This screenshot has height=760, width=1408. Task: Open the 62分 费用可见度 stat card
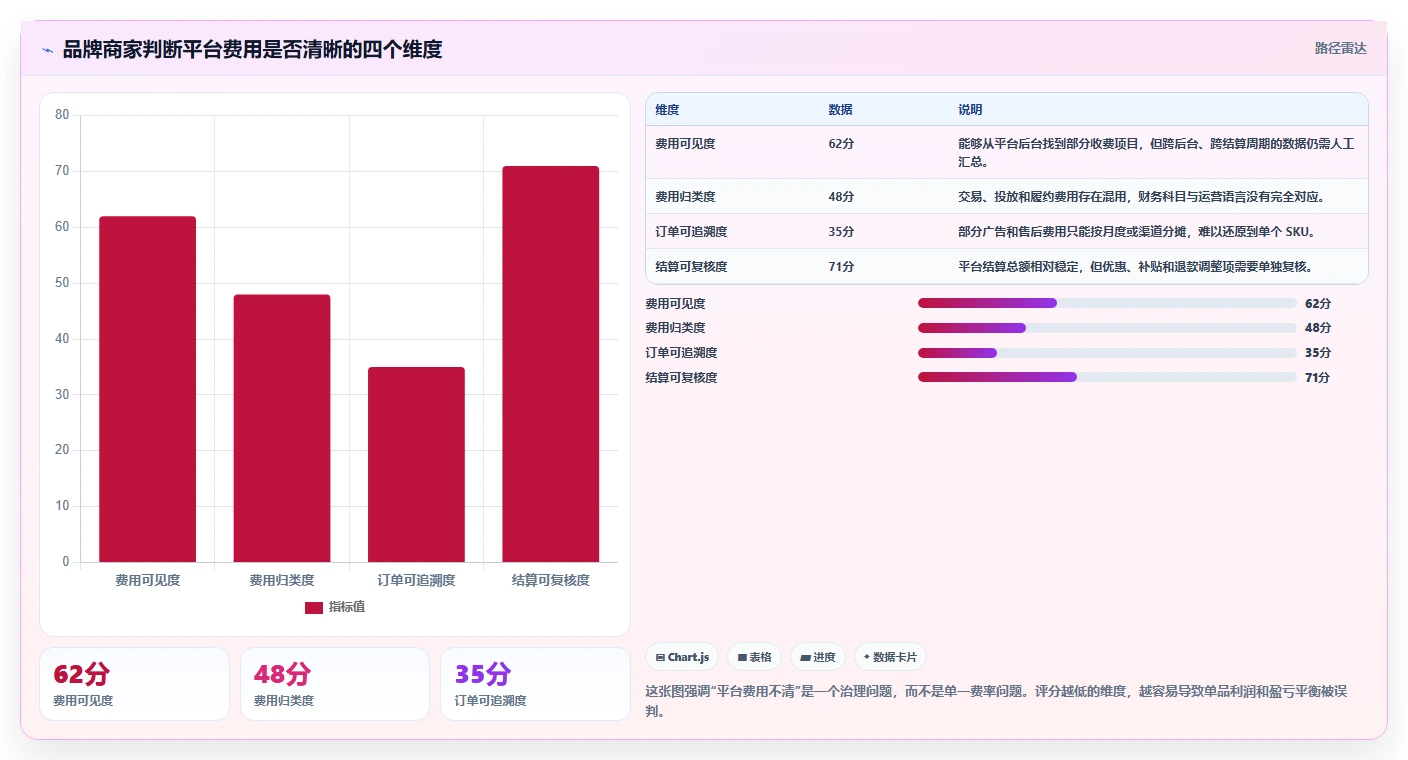point(135,684)
